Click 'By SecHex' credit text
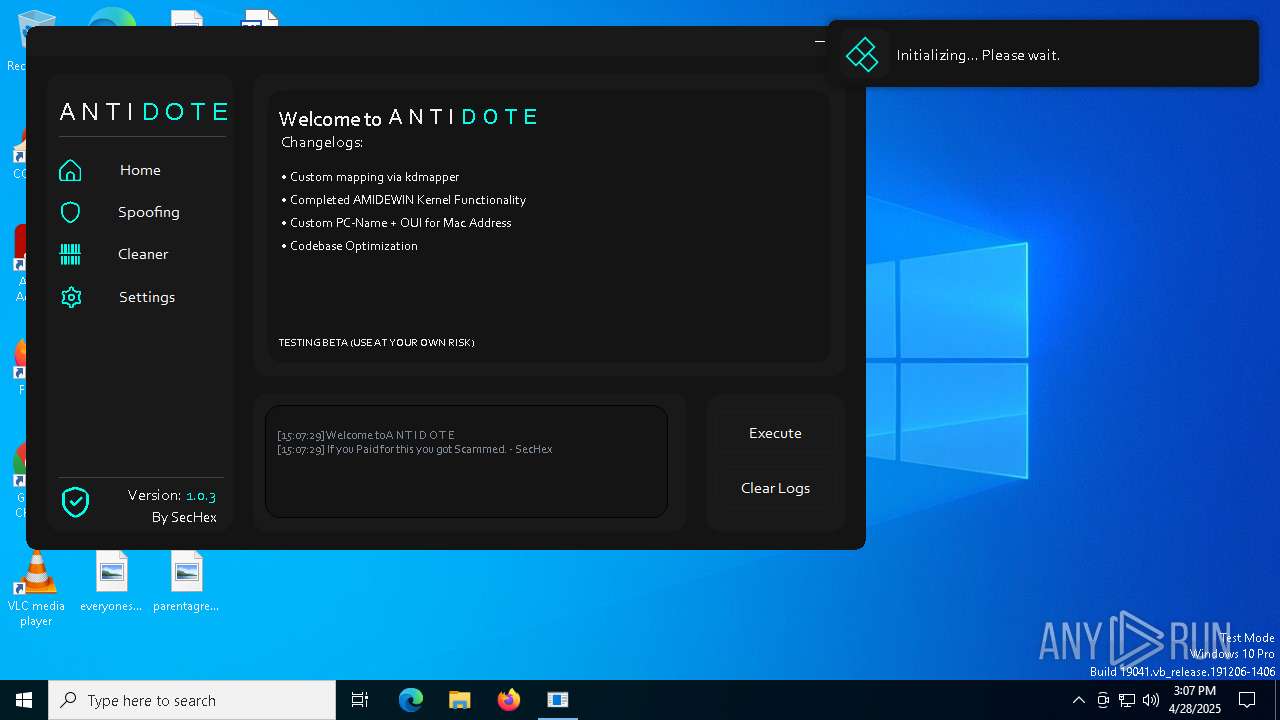Image resolution: width=1280 pixels, height=720 pixels. click(x=184, y=517)
